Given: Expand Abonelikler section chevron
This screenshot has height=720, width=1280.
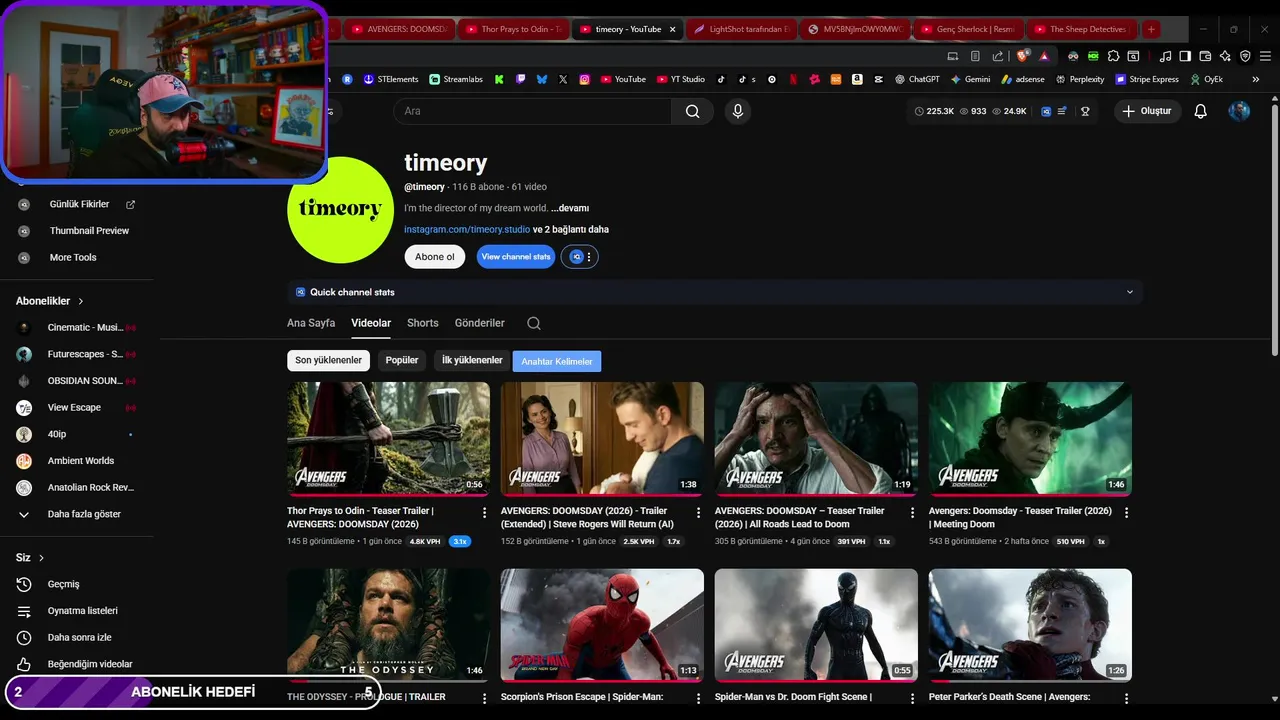Looking at the screenshot, I should coord(81,301).
